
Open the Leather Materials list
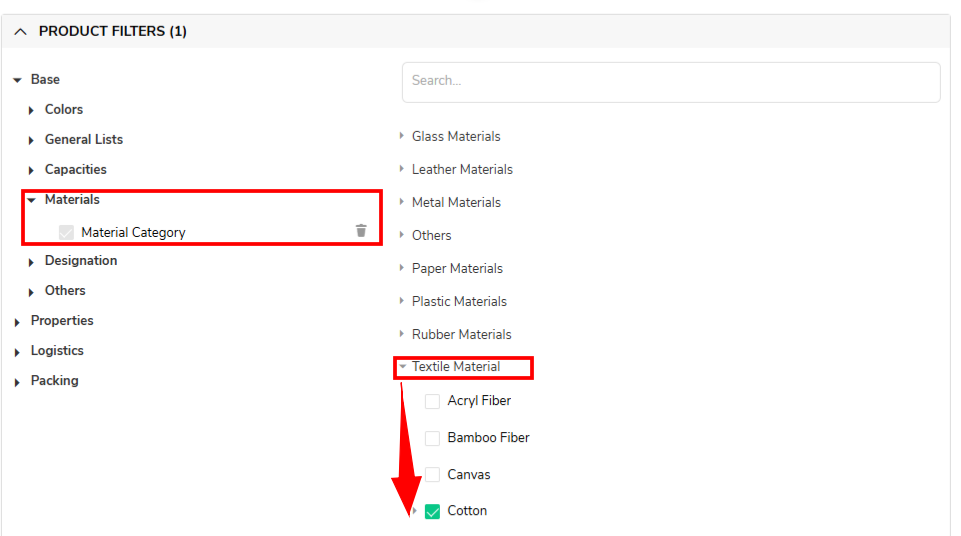coord(462,169)
